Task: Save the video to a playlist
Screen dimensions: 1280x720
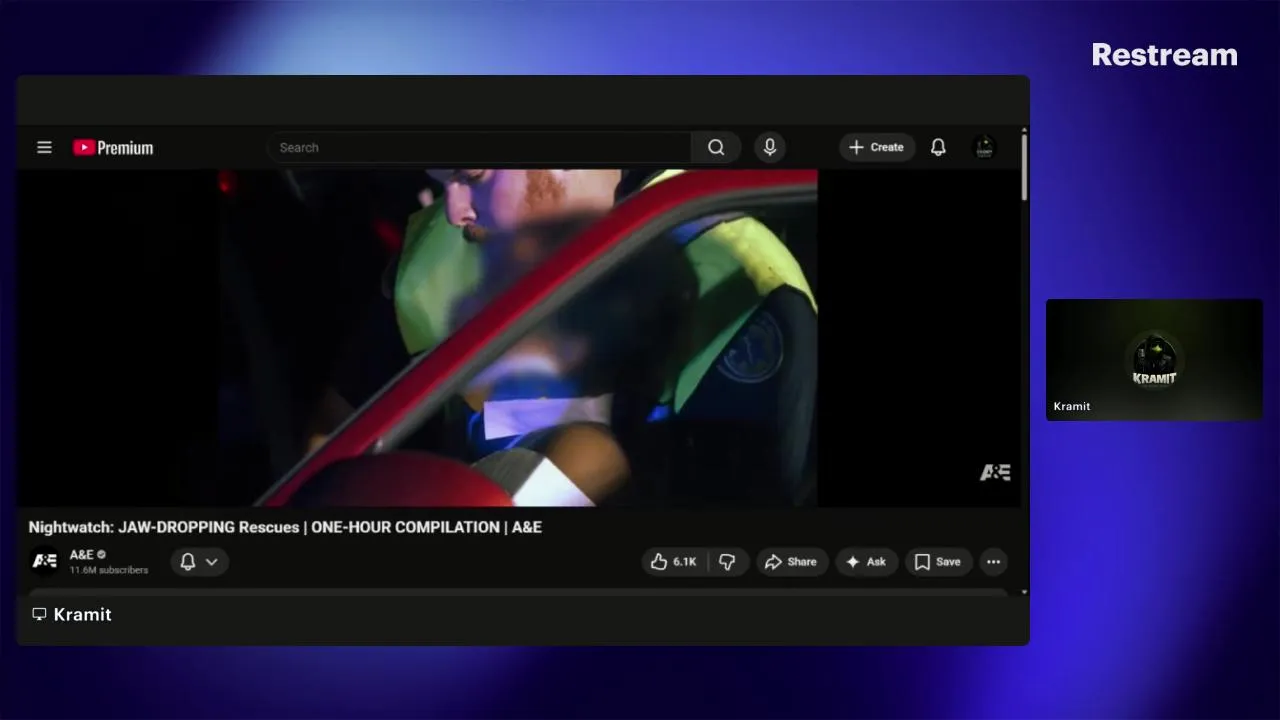Action: (938, 562)
